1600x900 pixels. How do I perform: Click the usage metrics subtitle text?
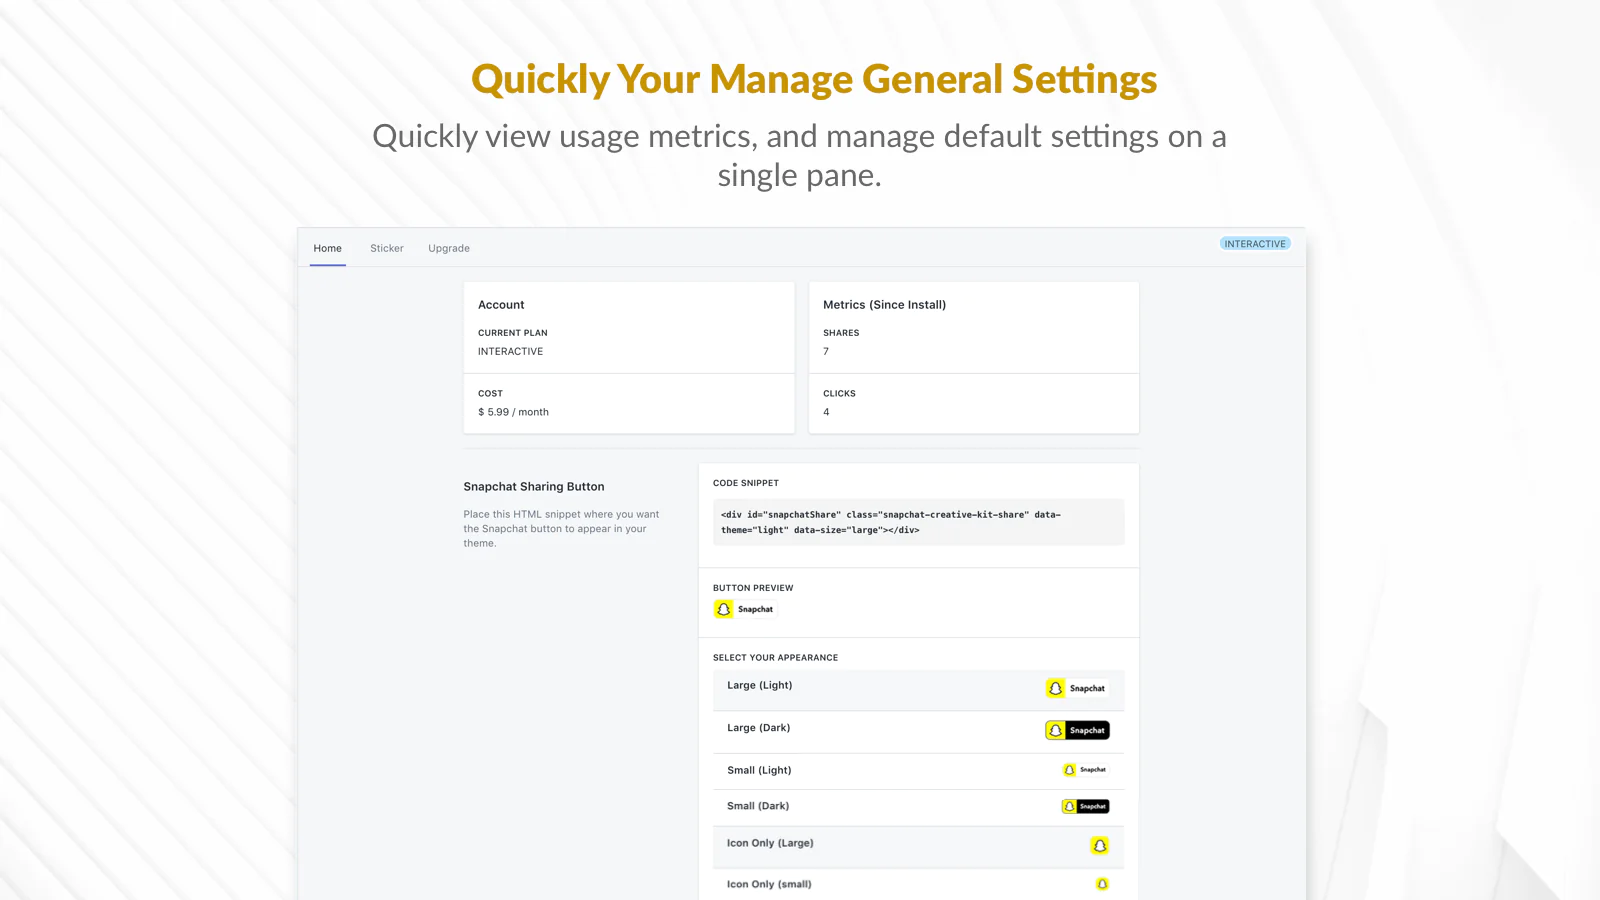click(x=800, y=155)
